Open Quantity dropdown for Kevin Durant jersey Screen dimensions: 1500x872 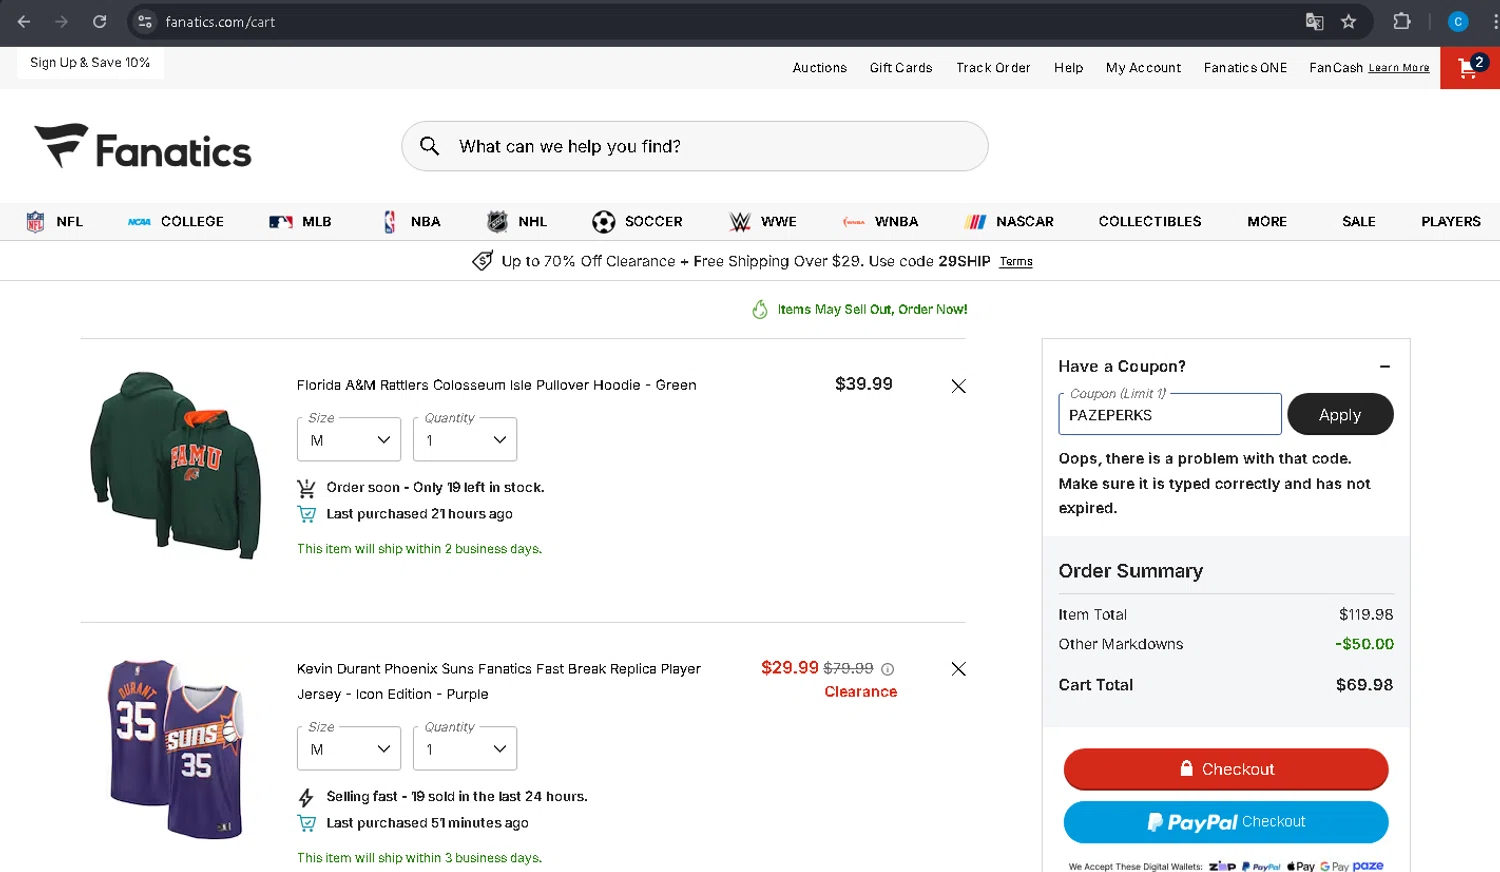click(465, 749)
